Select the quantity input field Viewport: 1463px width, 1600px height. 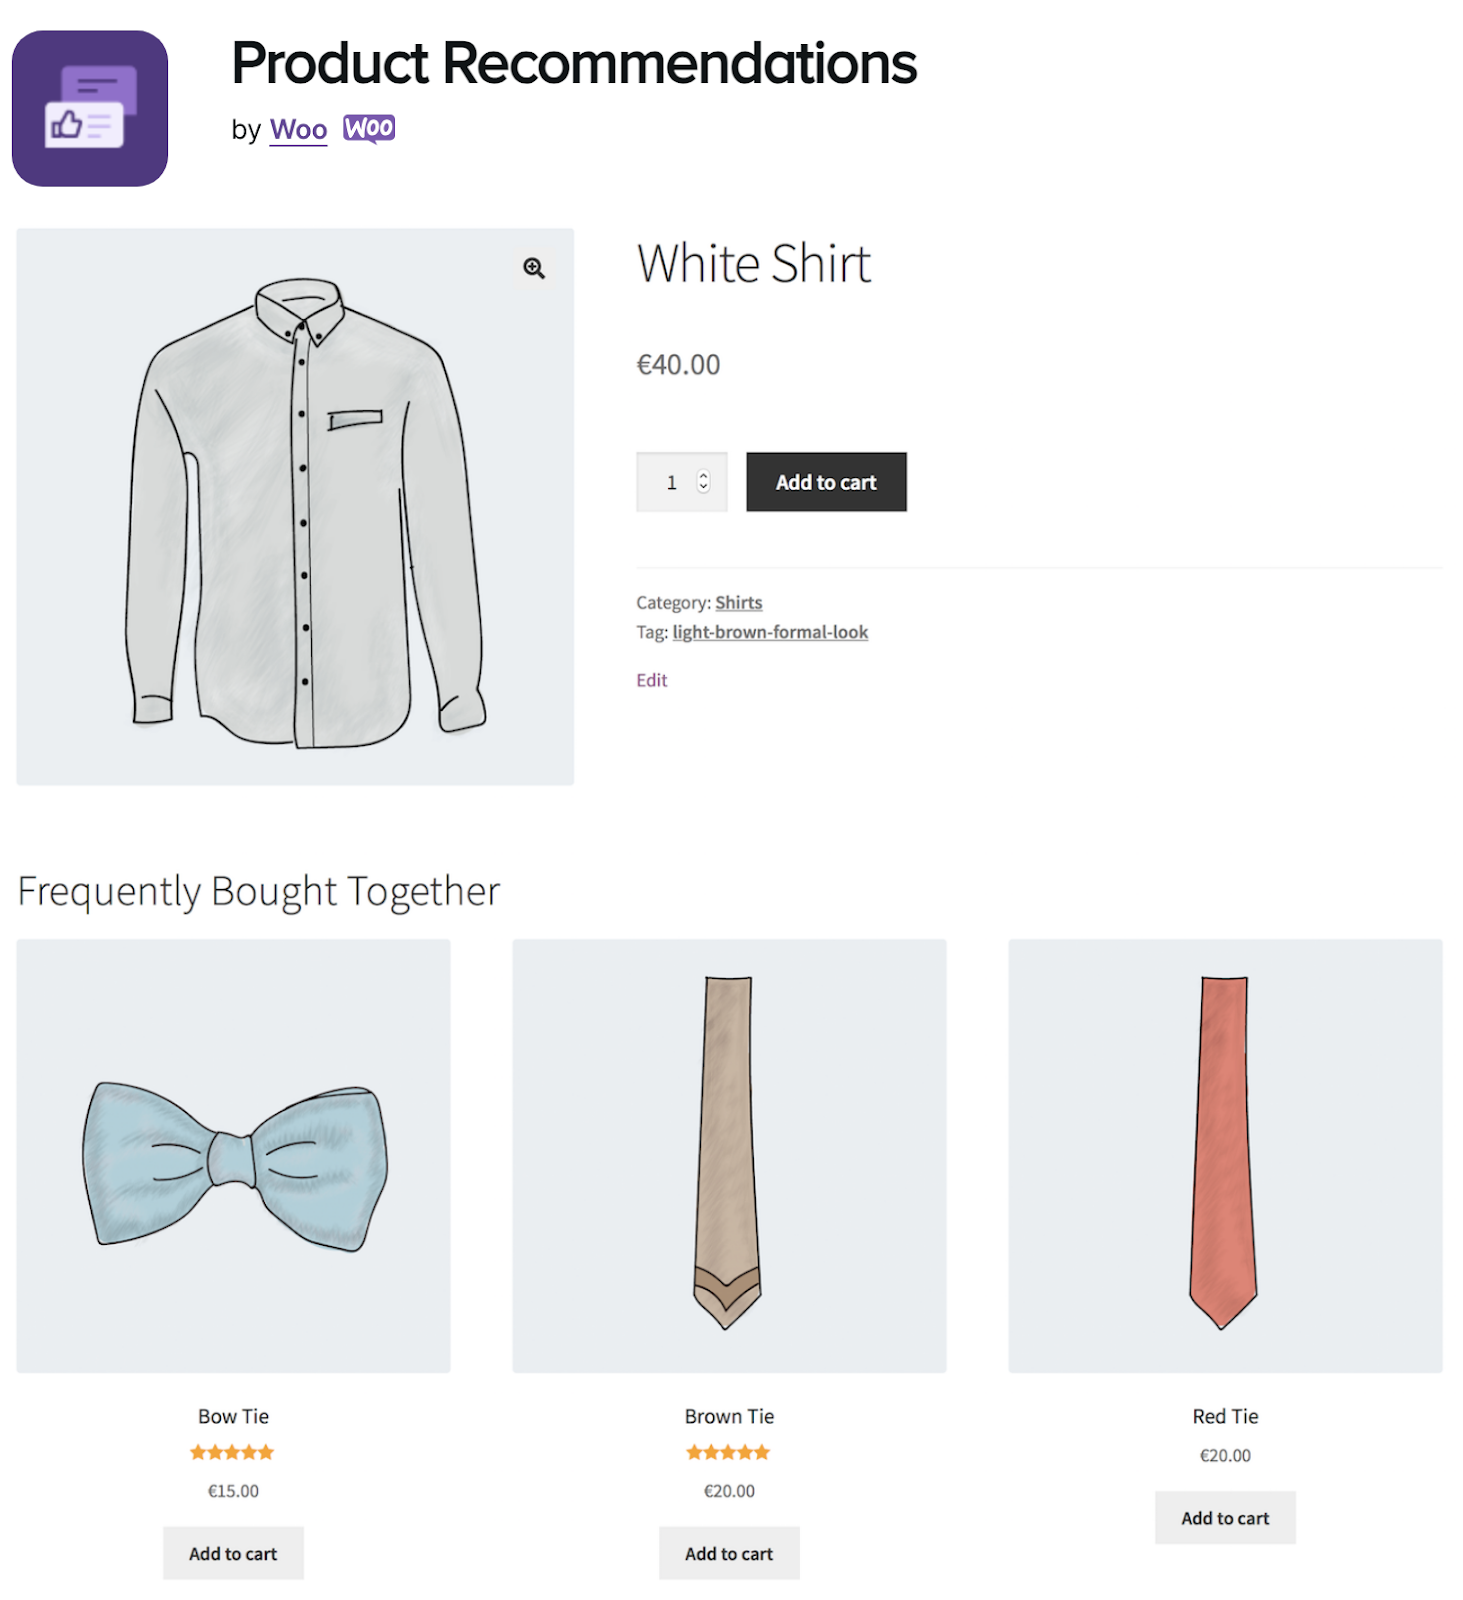click(x=672, y=481)
